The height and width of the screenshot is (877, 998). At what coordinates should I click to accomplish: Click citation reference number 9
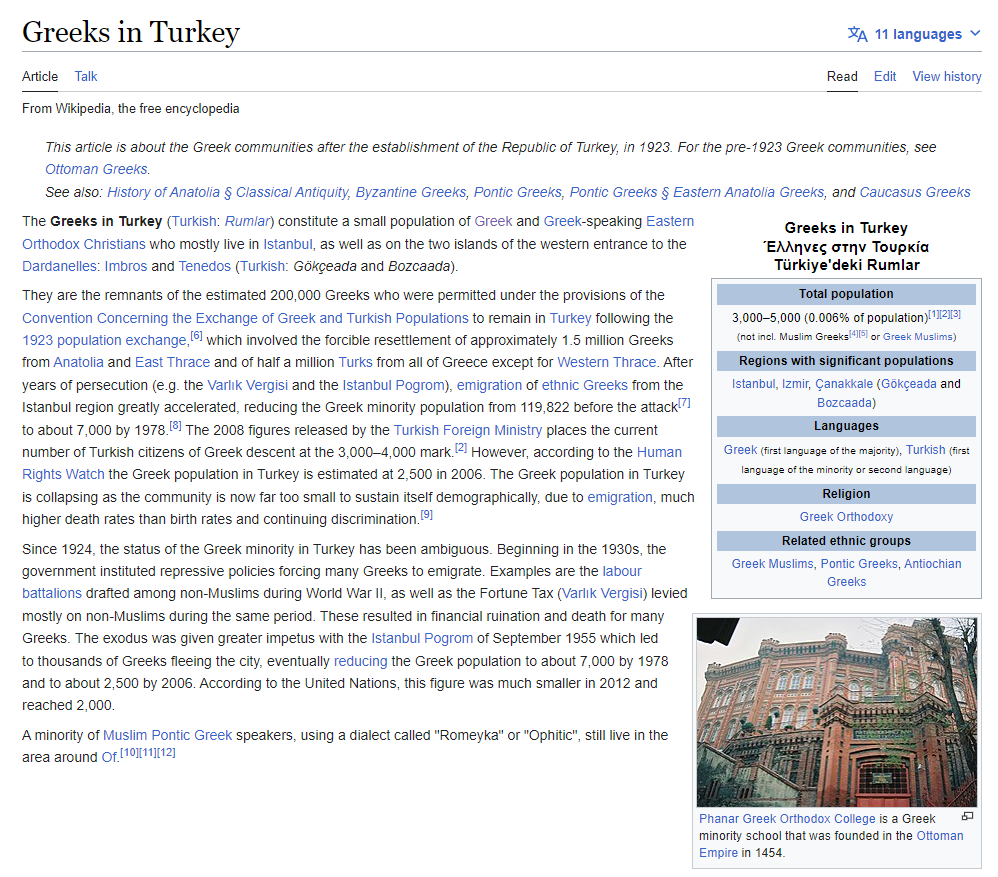pyautogui.click(x=426, y=516)
